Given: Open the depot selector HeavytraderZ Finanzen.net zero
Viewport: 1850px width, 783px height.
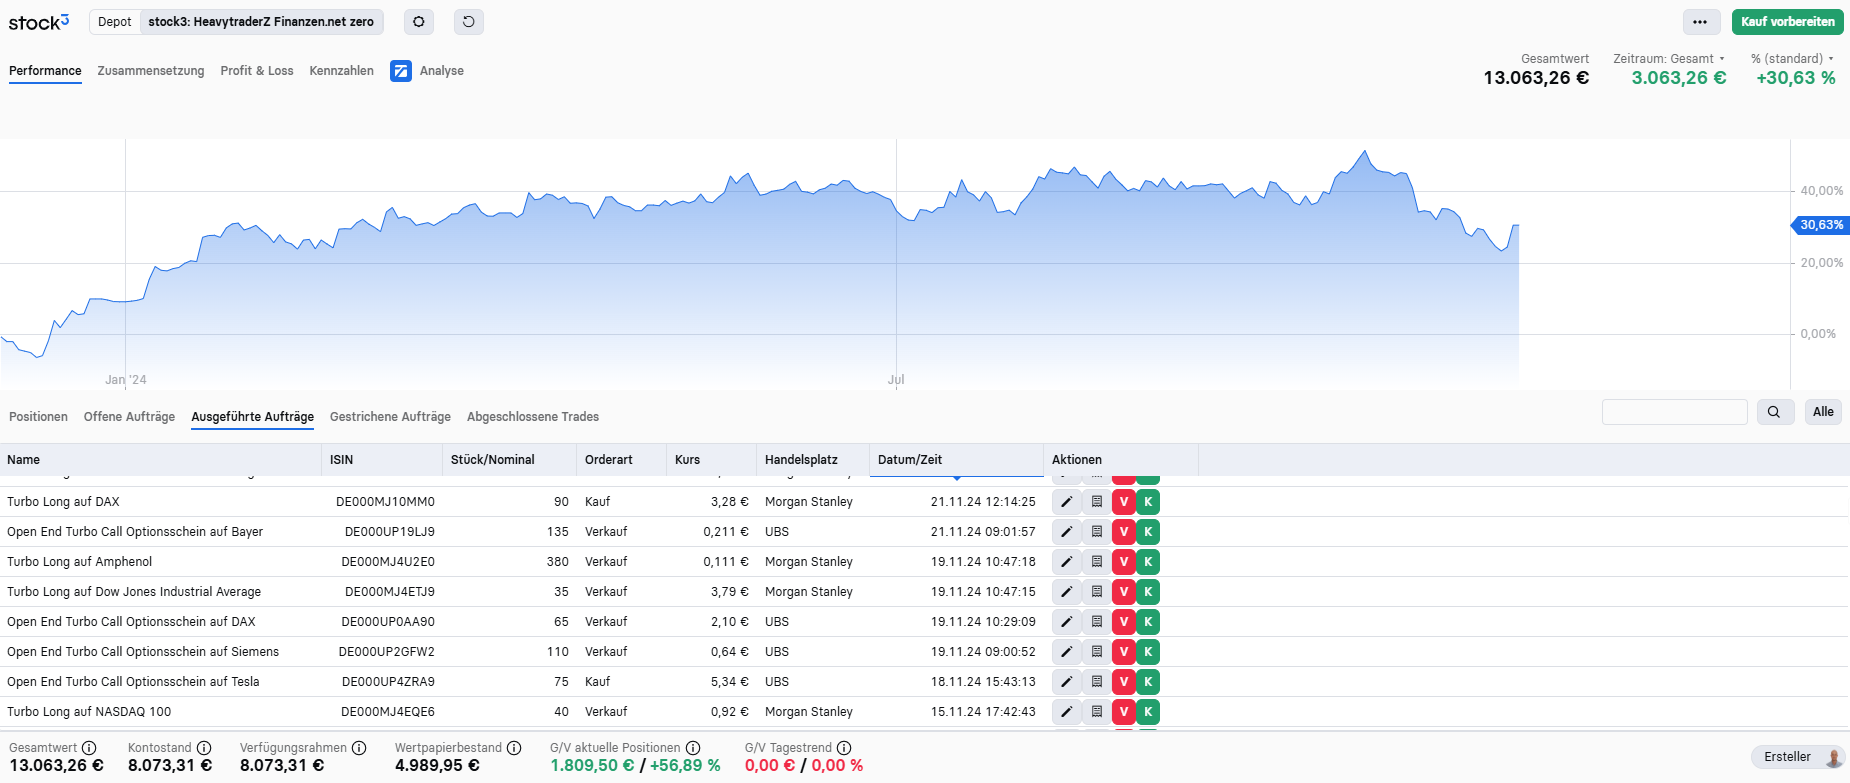Looking at the screenshot, I should point(261,22).
